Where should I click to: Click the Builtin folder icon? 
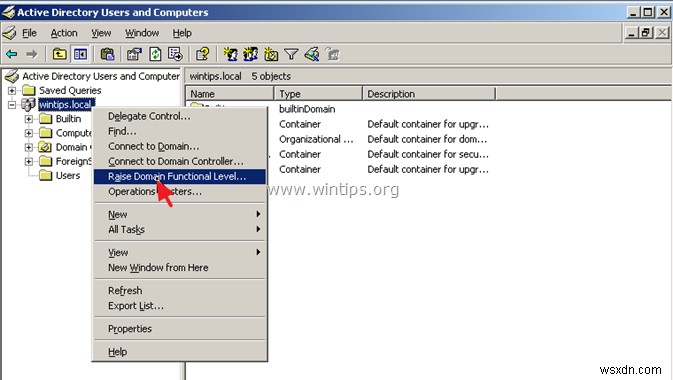pyautogui.click(x=45, y=119)
